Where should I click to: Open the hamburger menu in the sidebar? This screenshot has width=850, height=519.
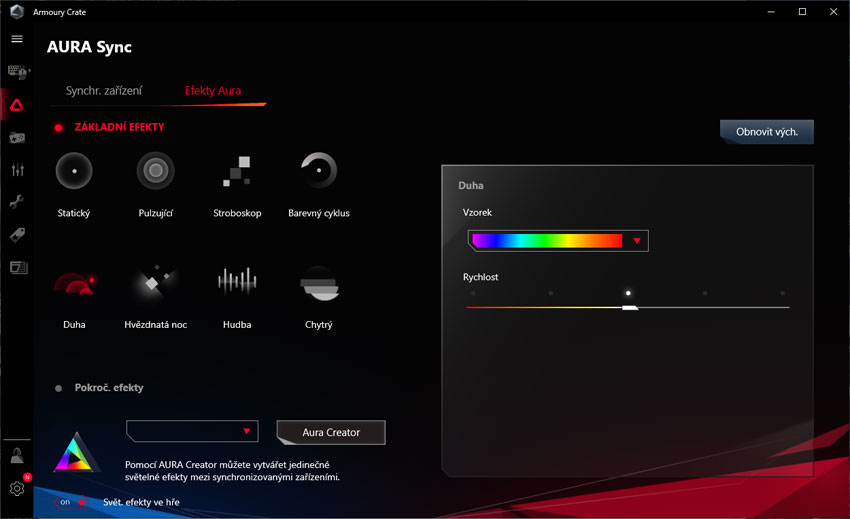click(x=17, y=39)
